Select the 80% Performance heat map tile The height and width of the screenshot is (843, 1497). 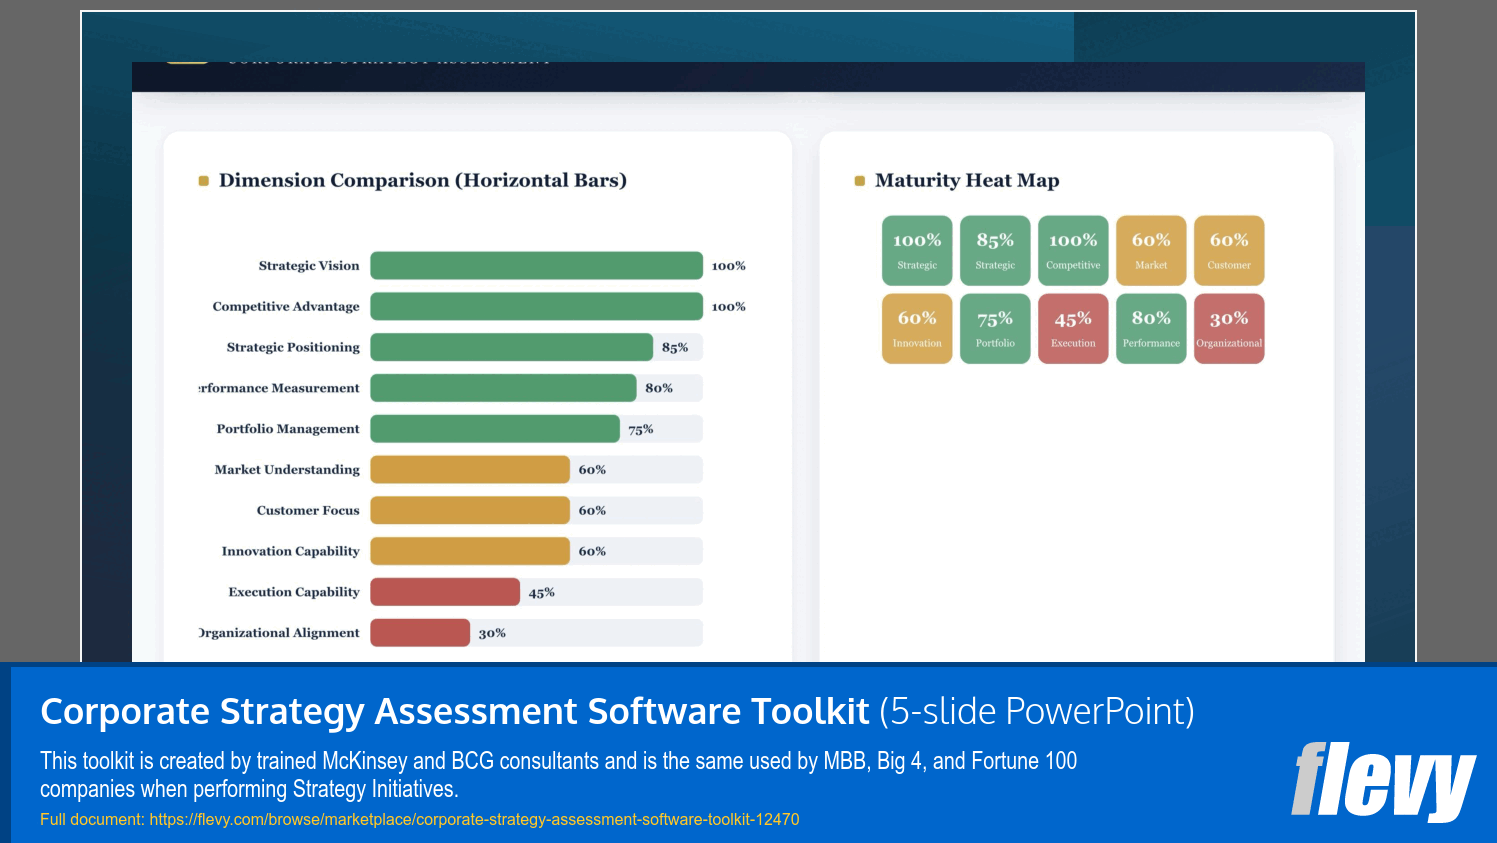[1151, 328]
